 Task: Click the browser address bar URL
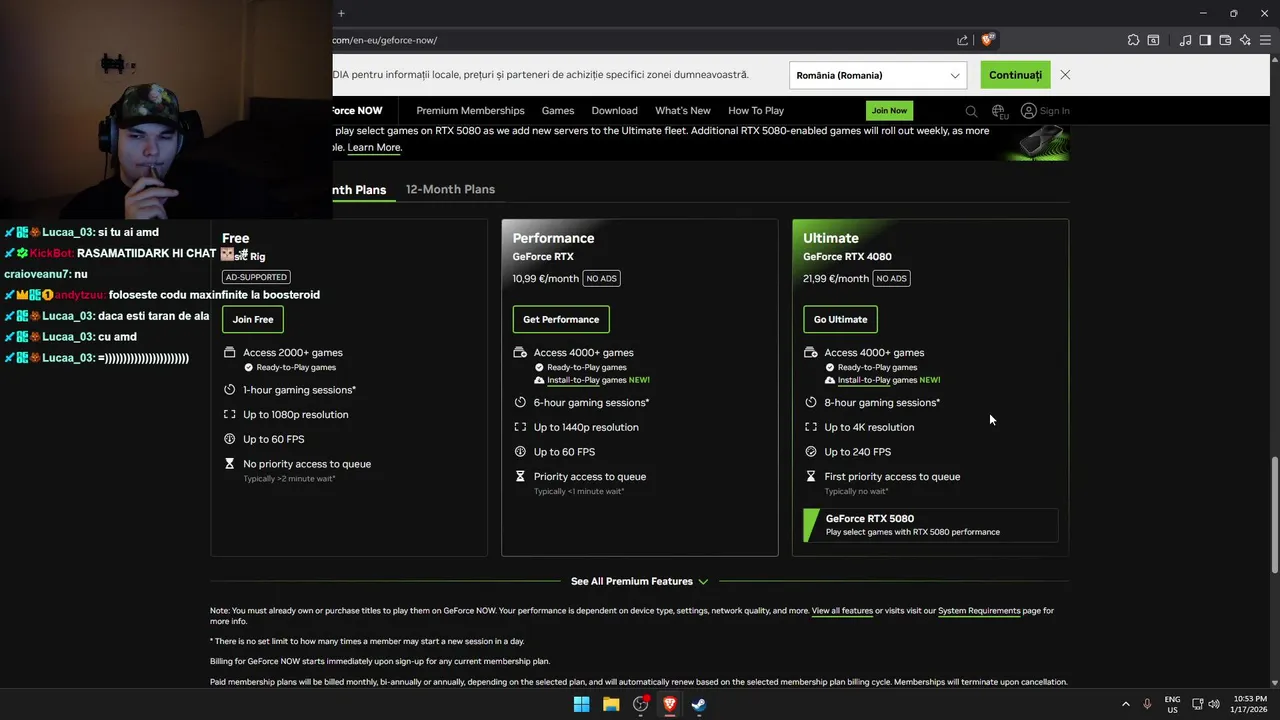(x=385, y=40)
